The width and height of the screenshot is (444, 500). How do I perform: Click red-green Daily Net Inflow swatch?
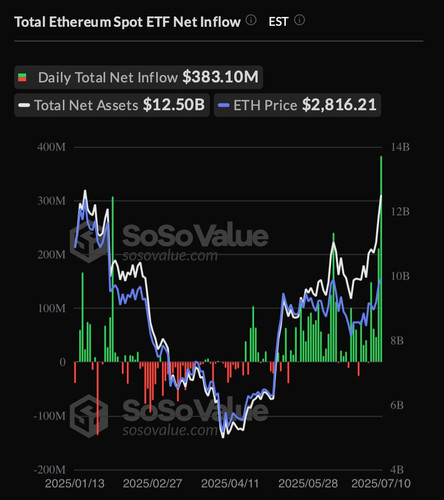click(x=22, y=77)
